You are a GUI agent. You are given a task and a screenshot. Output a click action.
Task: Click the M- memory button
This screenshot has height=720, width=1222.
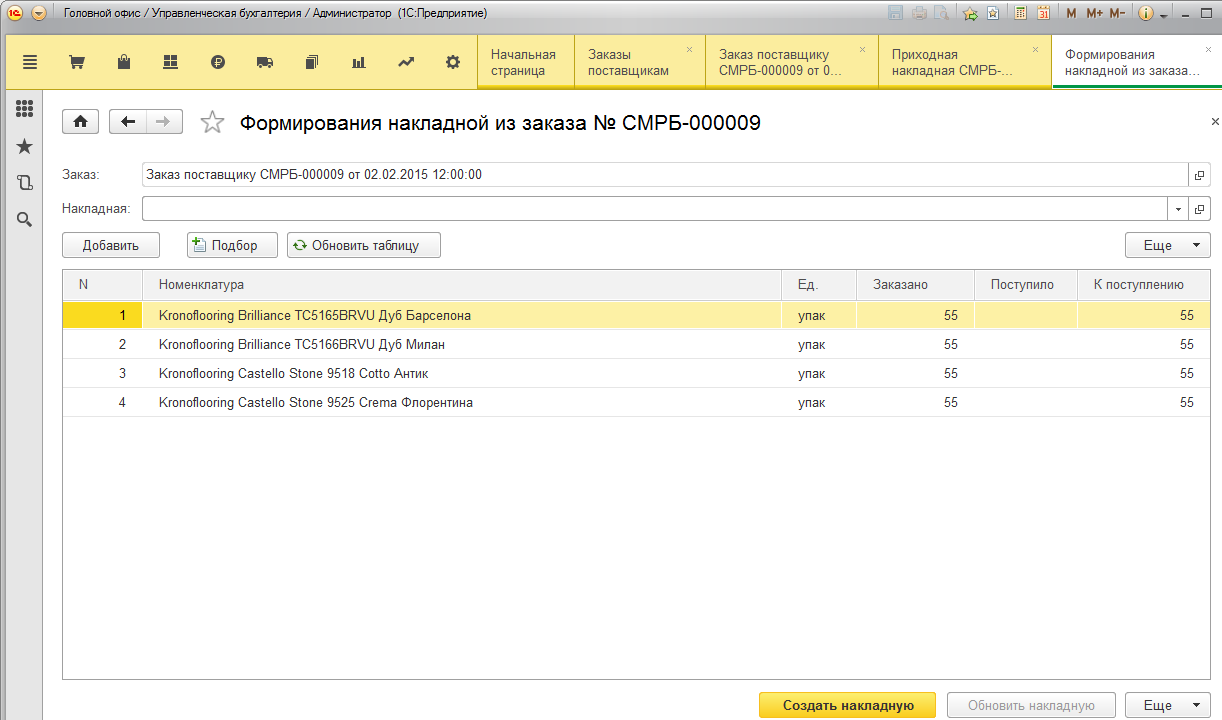click(x=1117, y=13)
